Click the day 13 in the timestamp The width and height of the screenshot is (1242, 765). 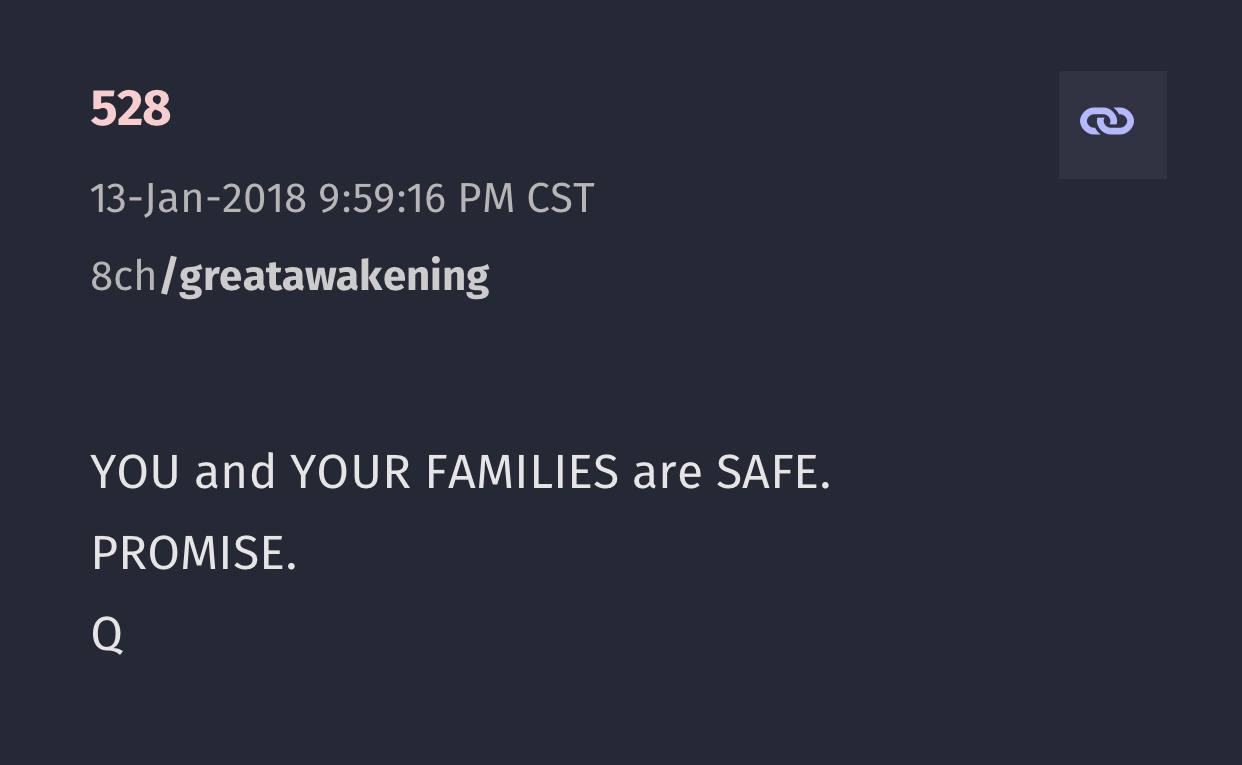point(109,199)
